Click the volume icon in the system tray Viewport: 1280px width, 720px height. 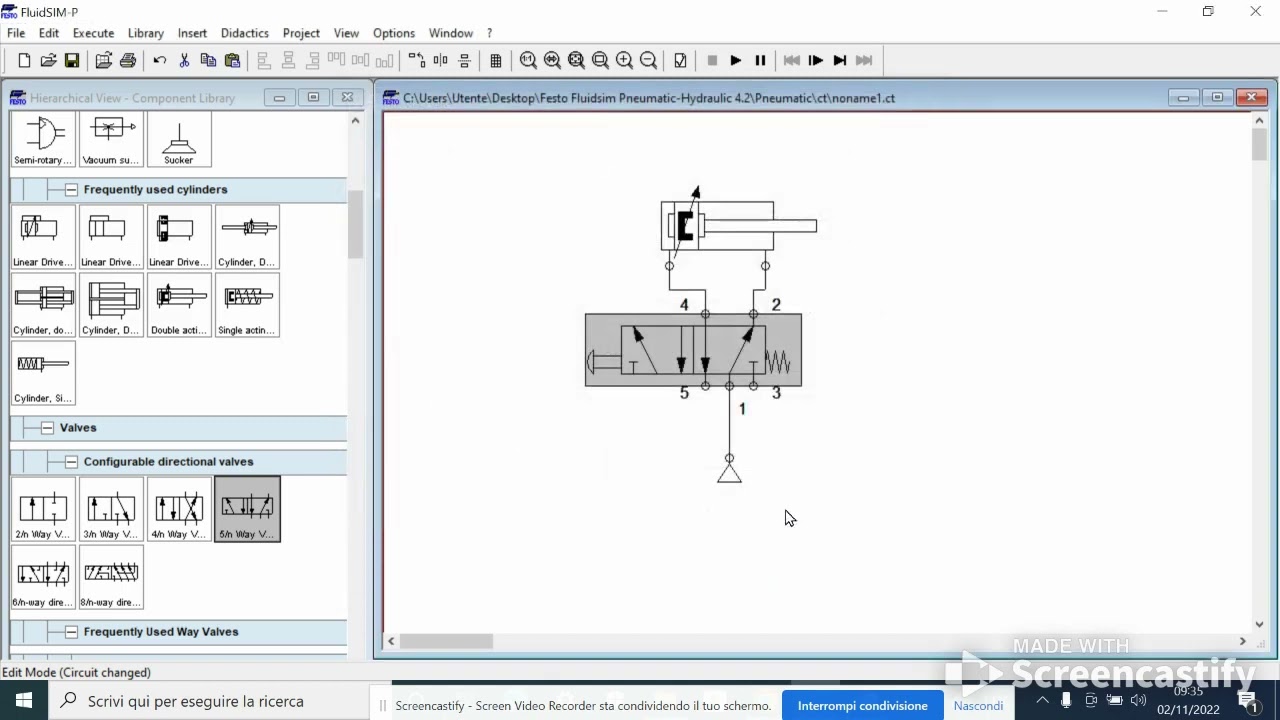tap(1138, 700)
